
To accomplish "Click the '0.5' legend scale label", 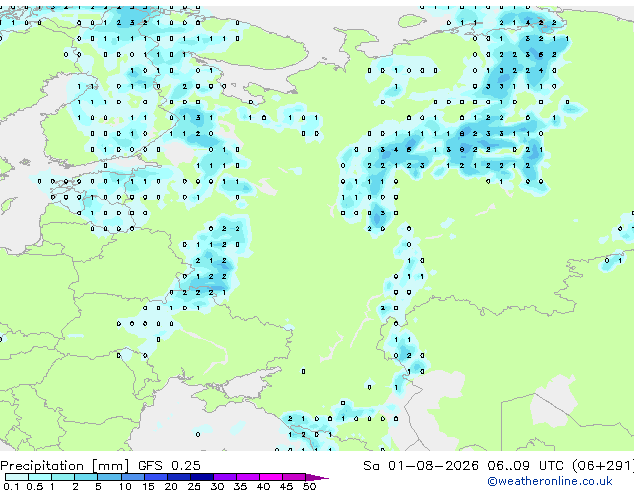I will pos(34,486).
